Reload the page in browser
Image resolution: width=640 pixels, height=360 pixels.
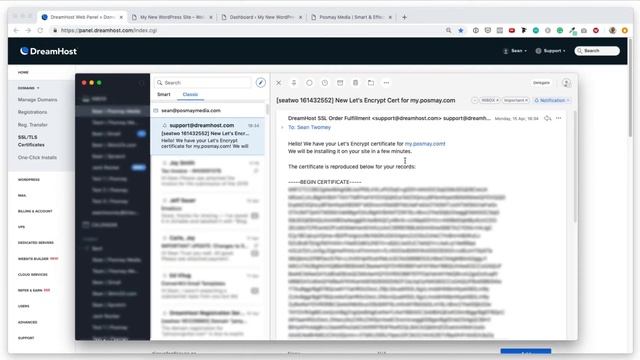pos(40,30)
